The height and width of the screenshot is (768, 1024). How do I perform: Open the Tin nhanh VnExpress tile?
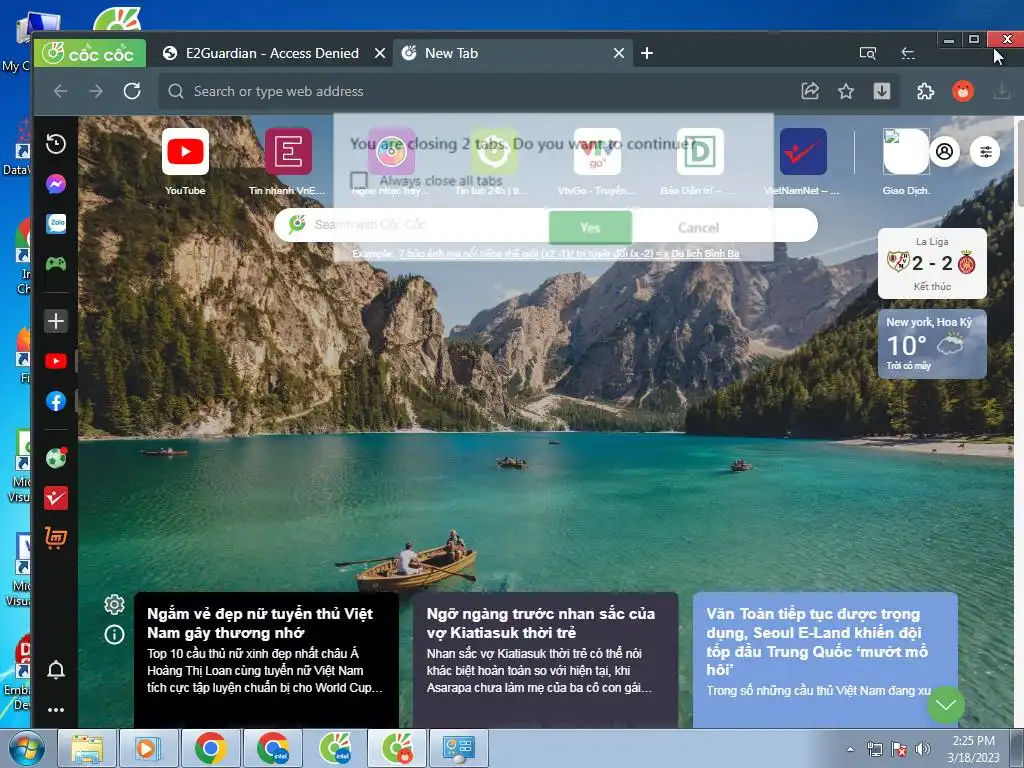coord(287,162)
